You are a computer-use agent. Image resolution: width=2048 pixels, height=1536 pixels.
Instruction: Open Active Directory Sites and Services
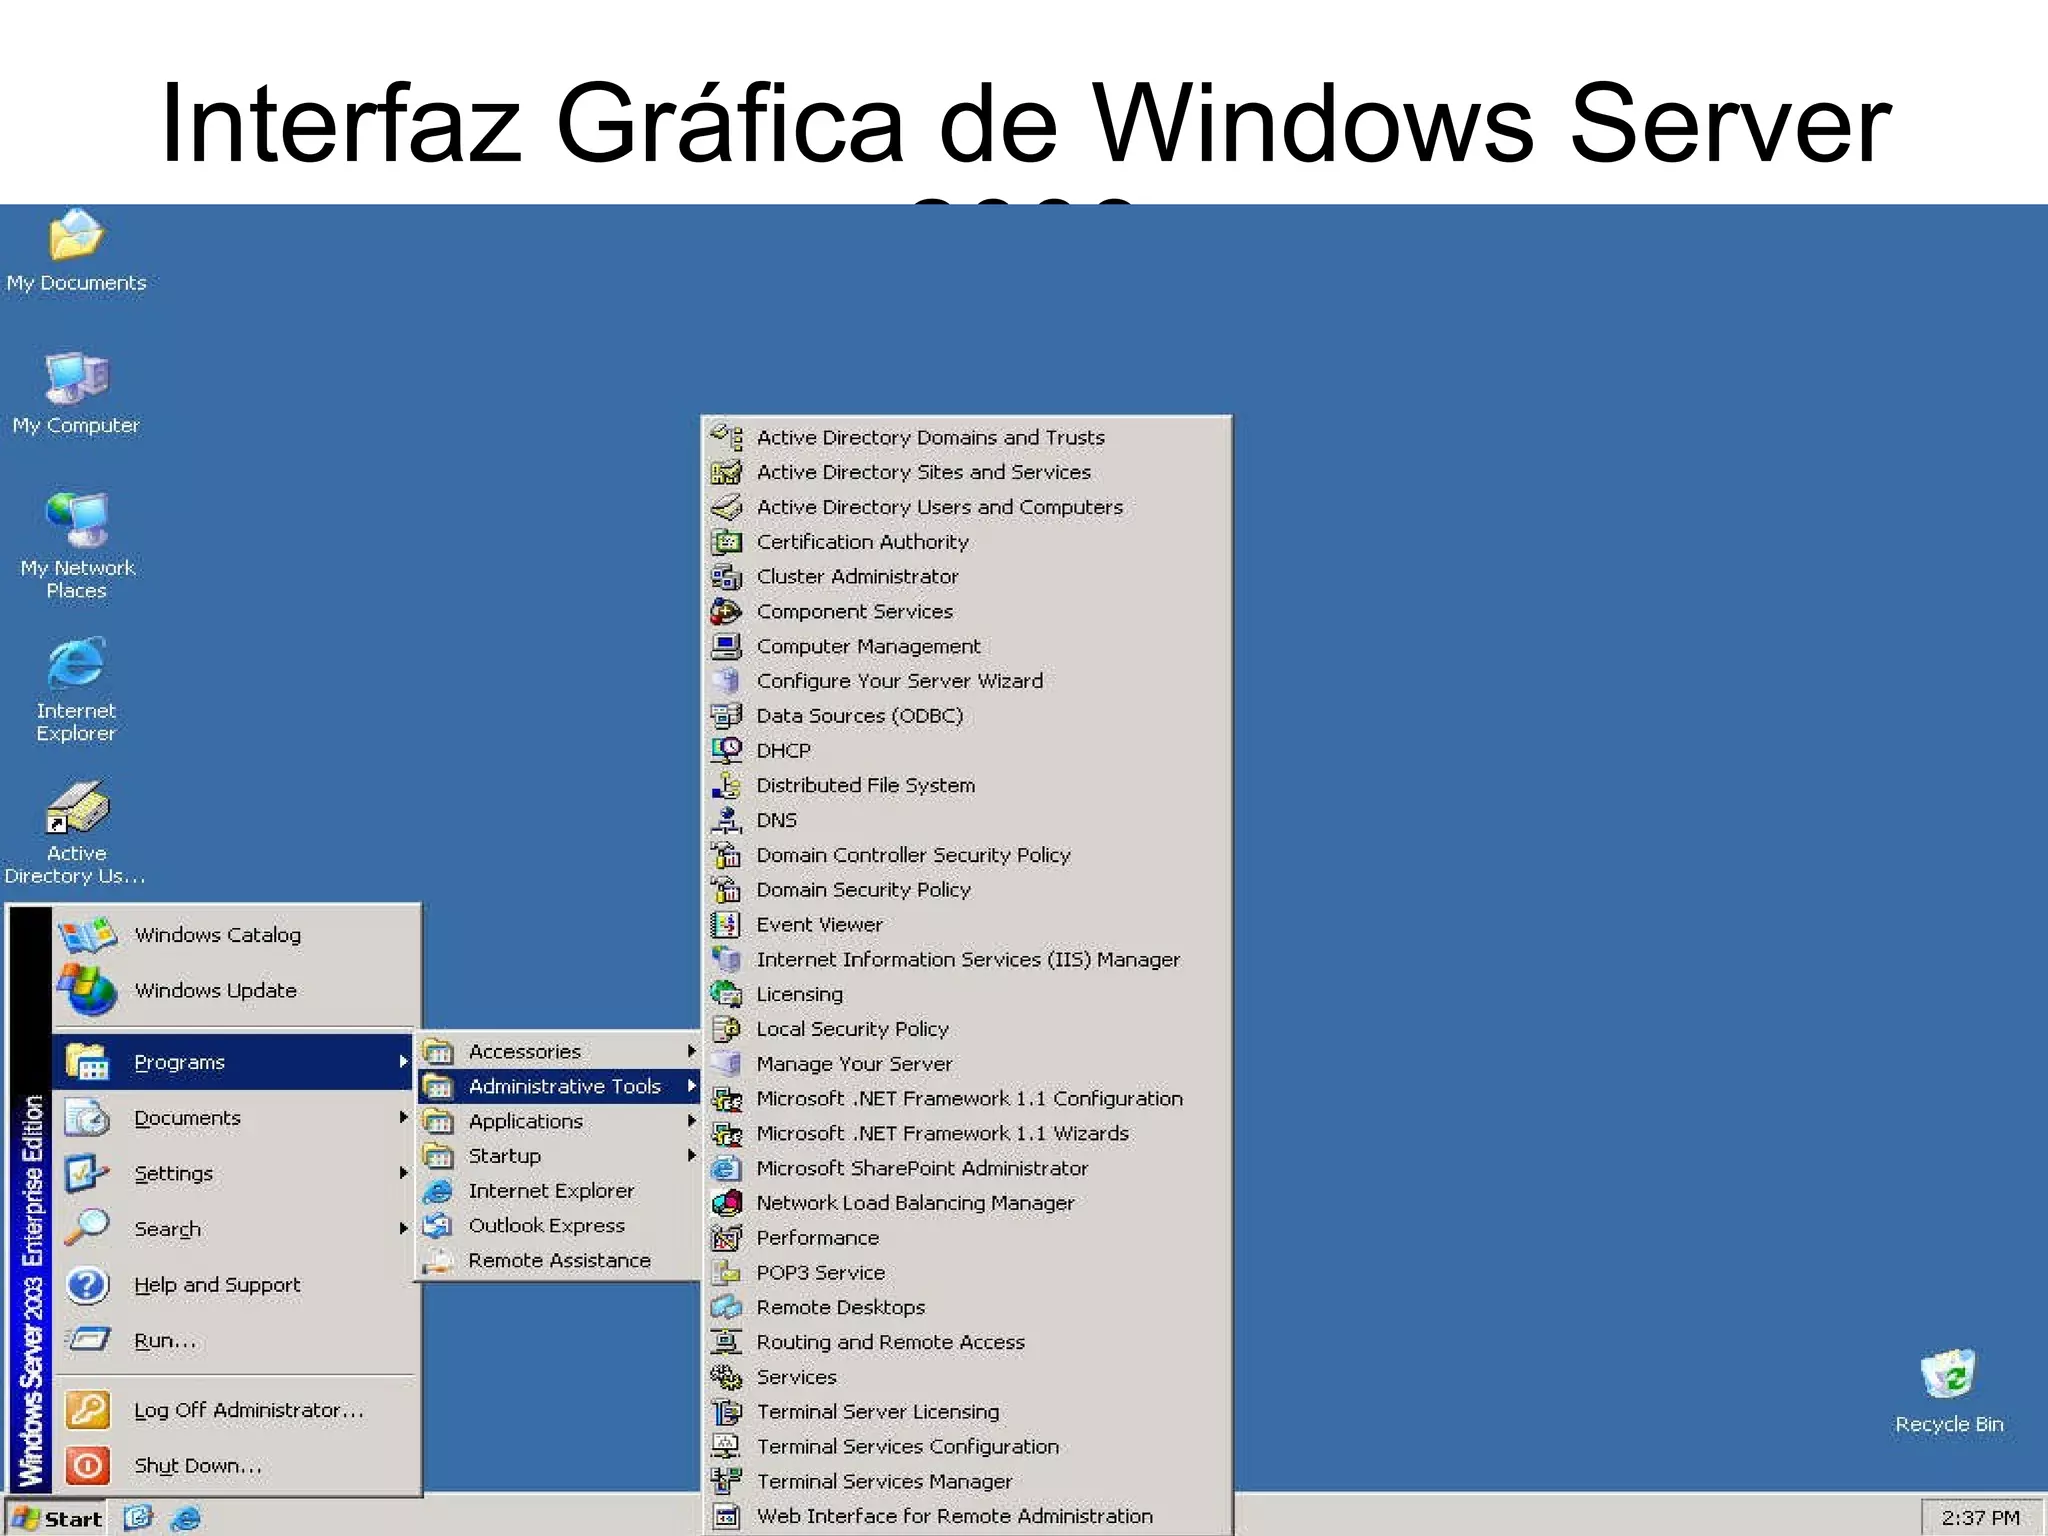966,472
